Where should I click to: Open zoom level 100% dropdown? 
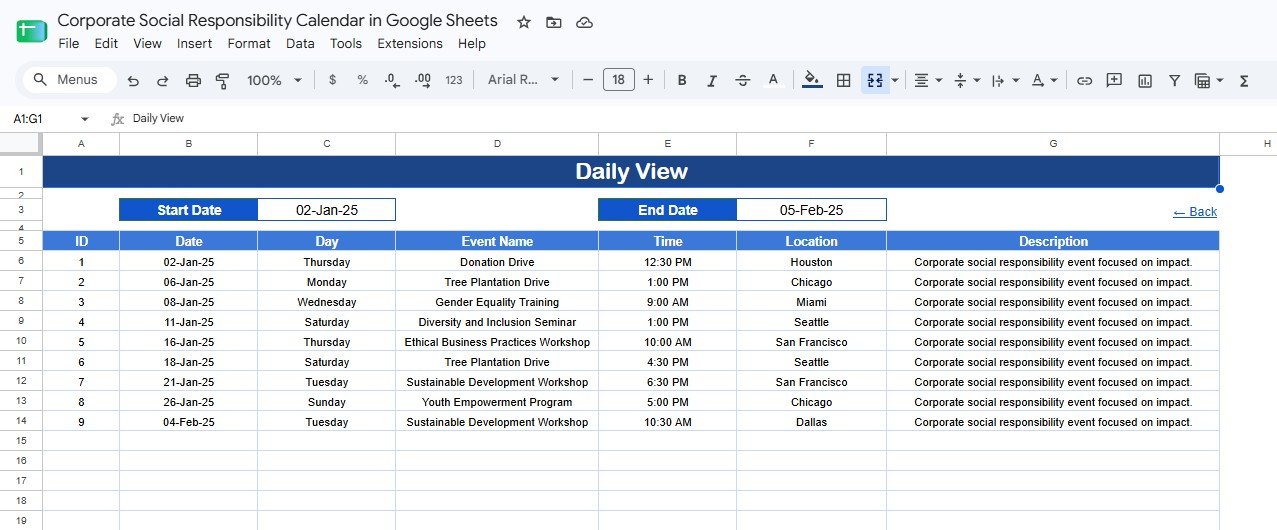pos(274,80)
